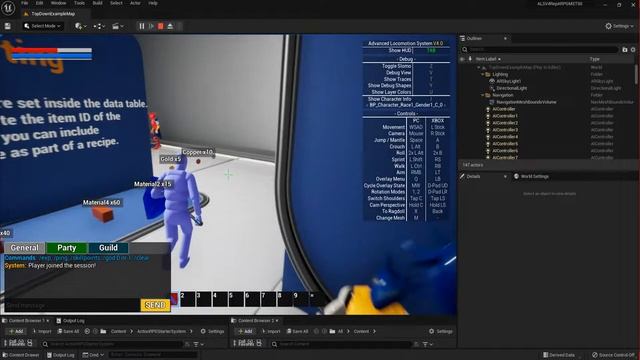This screenshot has width=640, height=360.
Task: Sort by Type column header
Action: (x=595, y=59)
